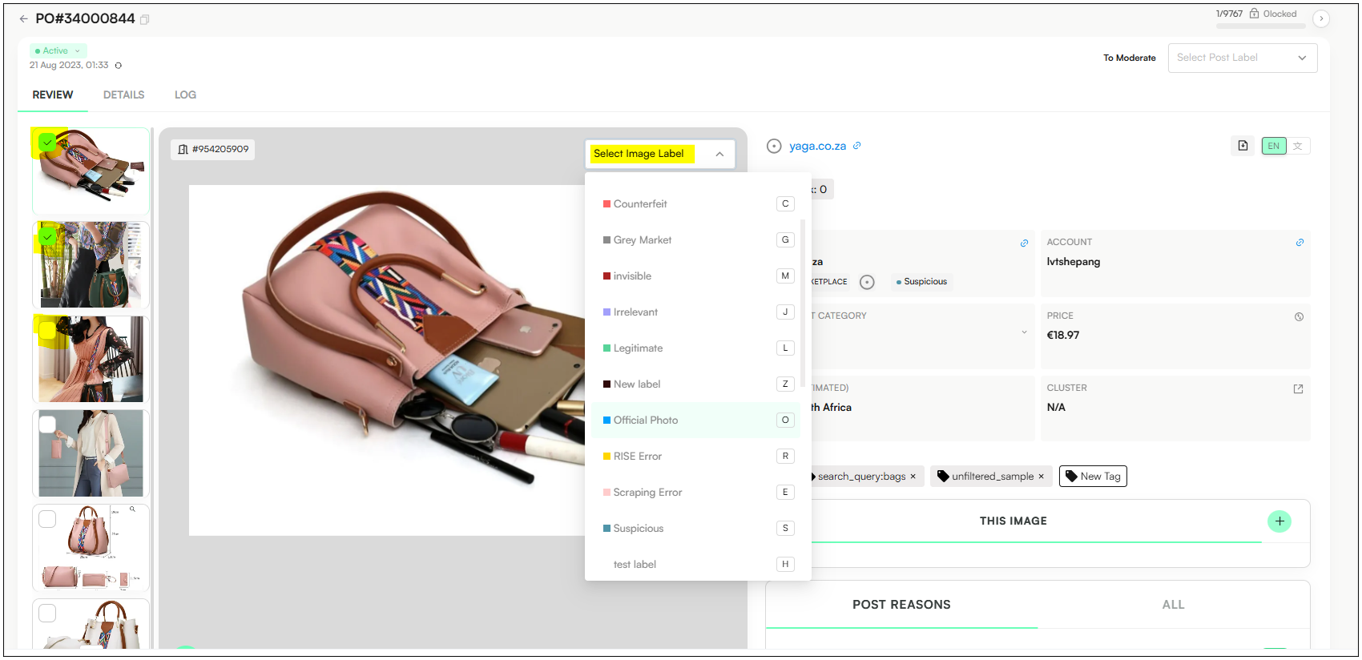Remove the unfiltered_sample tag
This screenshot has height=660, width=1362.
pyautogui.click(x=1041, y=477)
